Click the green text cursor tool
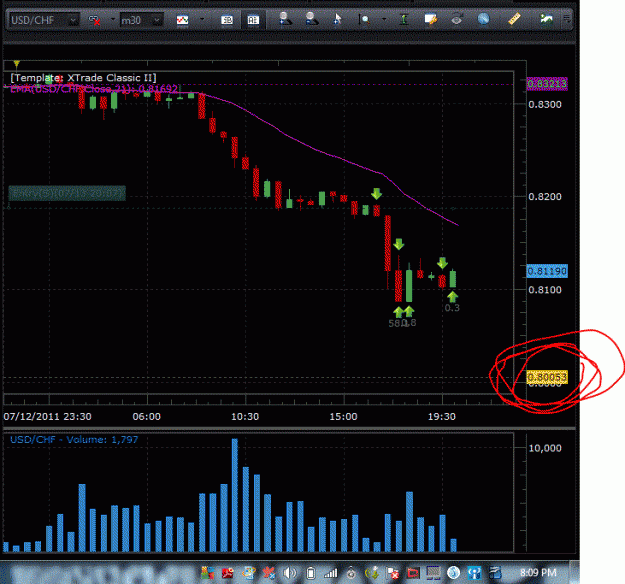Viewport: 625px width, 584px height. click(x=404, y=19)
